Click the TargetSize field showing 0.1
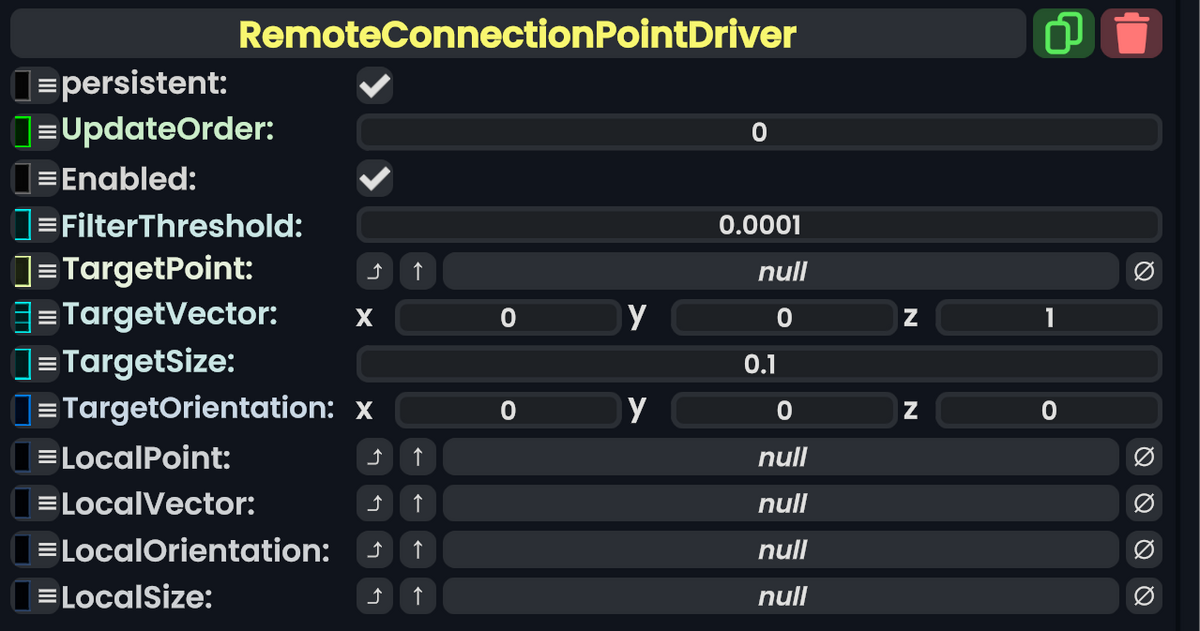Viewport: 1200px width, 631px height. click(758, 363)
